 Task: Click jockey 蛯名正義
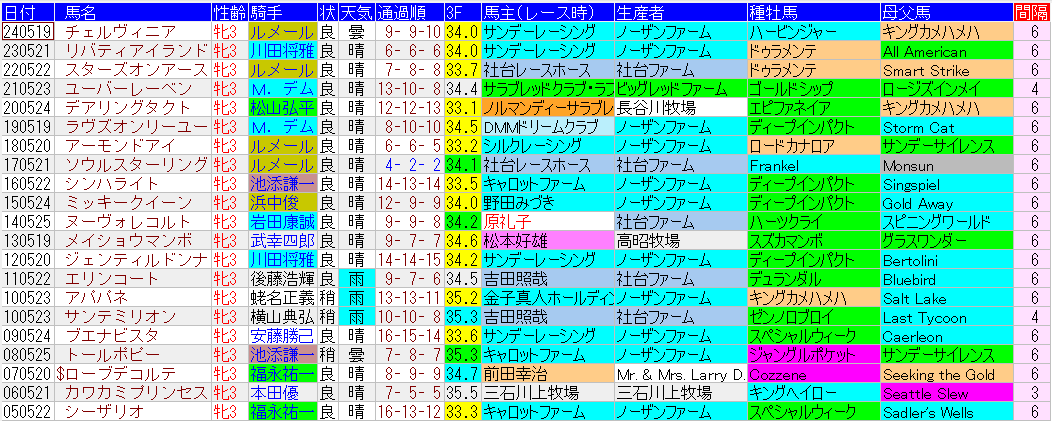pos(282,298)
